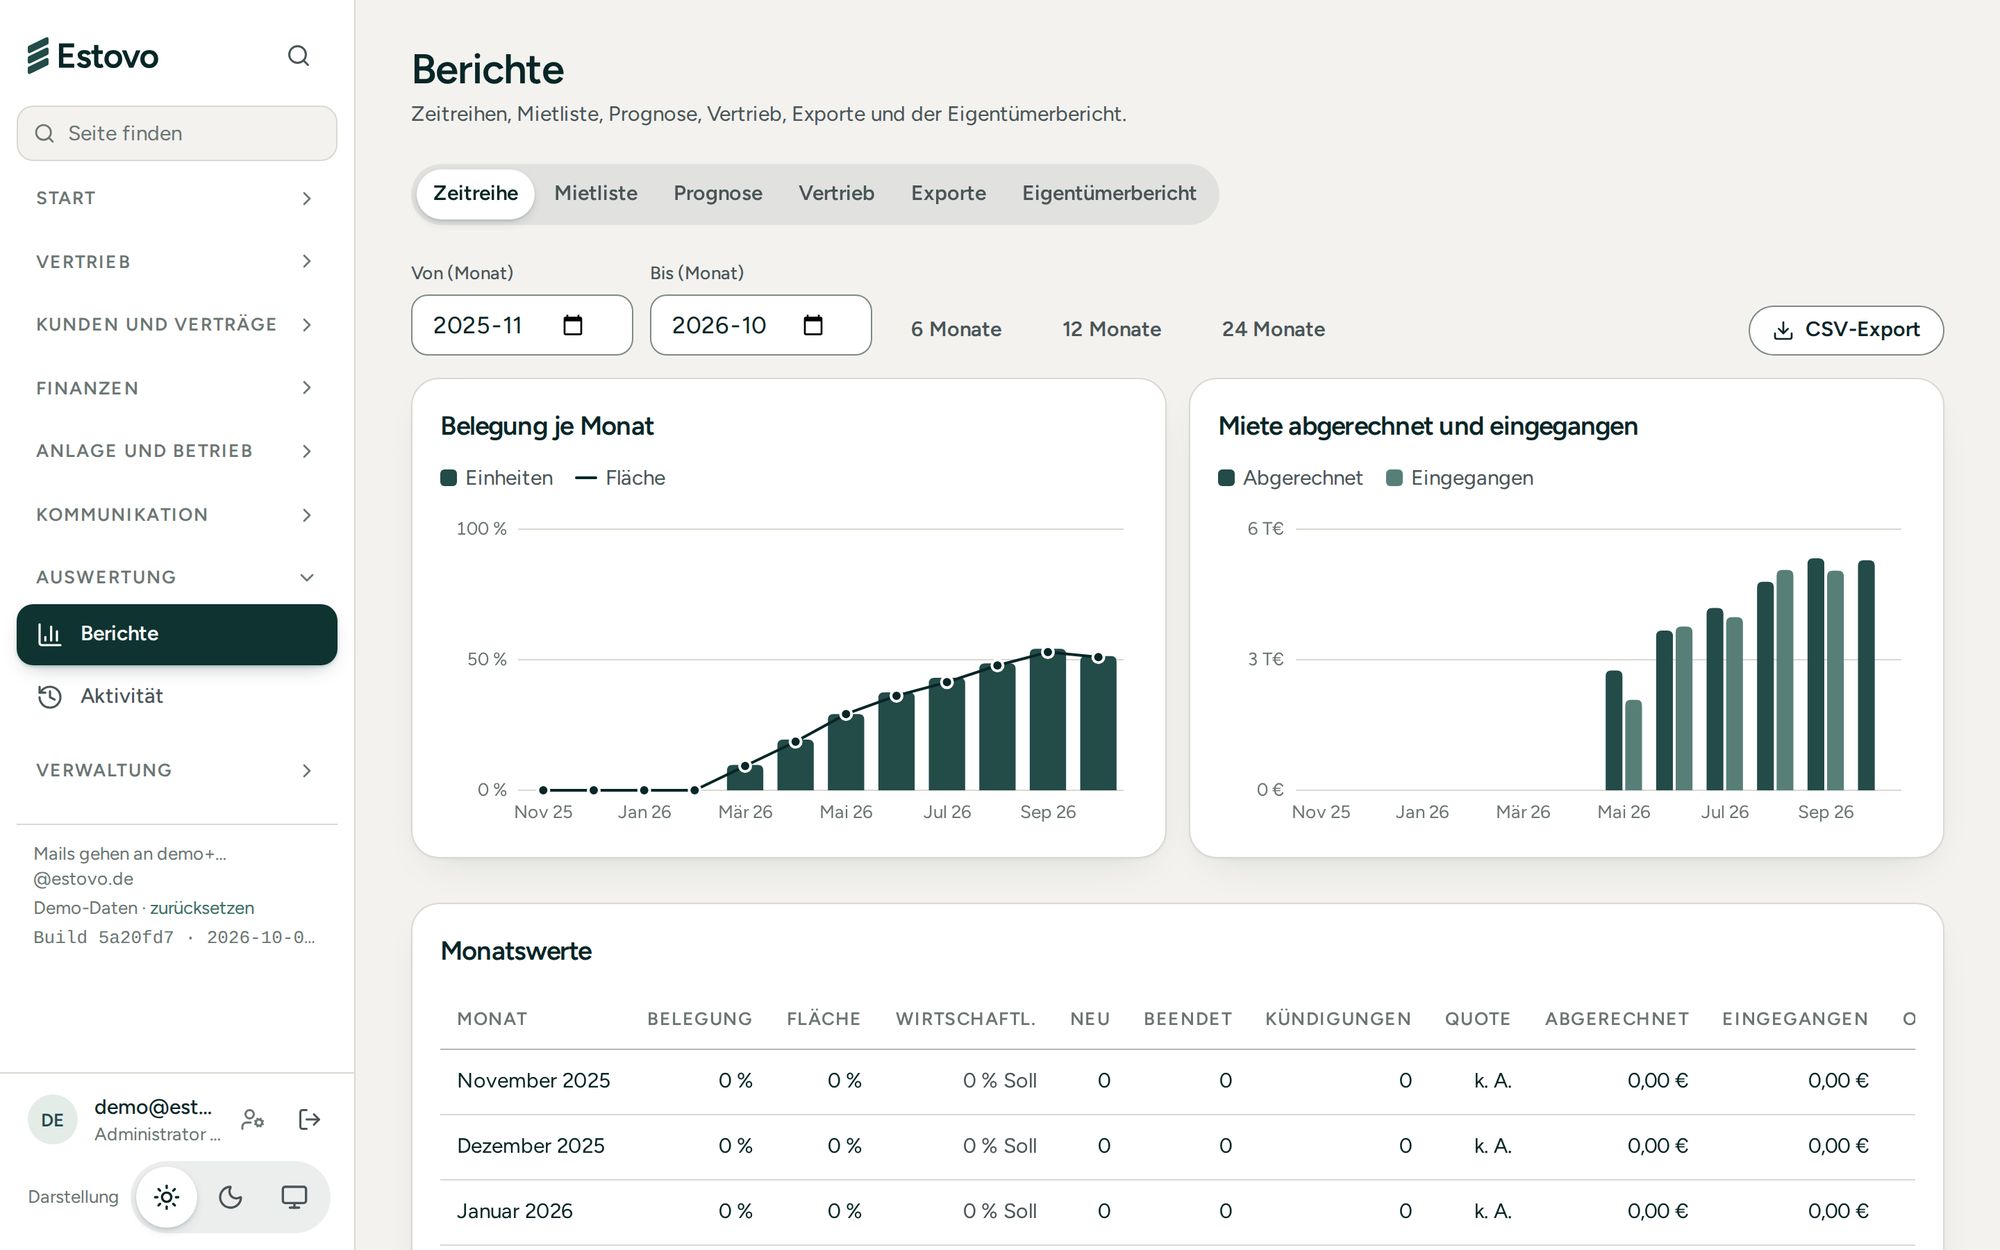Viewport: 2000px width, 1250px height.
Task: Click the zurücksetzen link
Action: [x=202, y=908]
